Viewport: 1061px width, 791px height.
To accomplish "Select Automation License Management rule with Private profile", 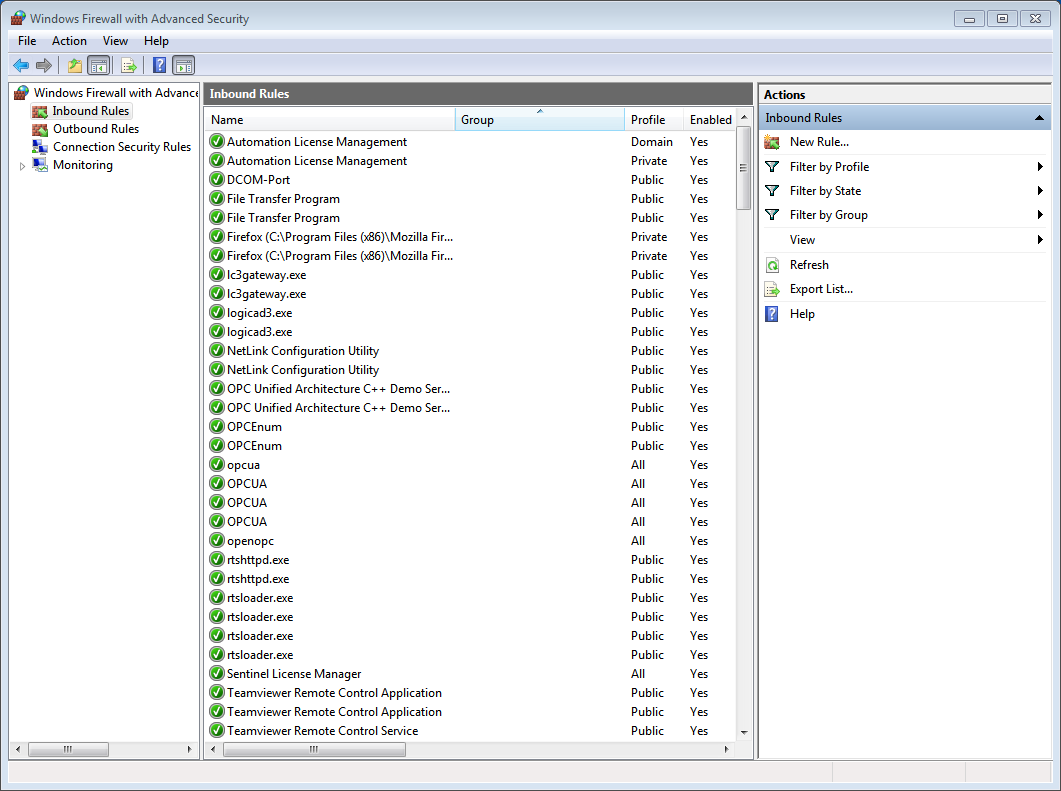I will [x=470, y=161].
